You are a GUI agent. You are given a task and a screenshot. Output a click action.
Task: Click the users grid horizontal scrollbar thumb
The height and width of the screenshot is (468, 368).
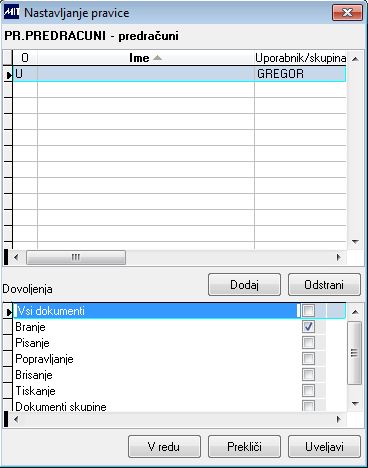[76, 257]
